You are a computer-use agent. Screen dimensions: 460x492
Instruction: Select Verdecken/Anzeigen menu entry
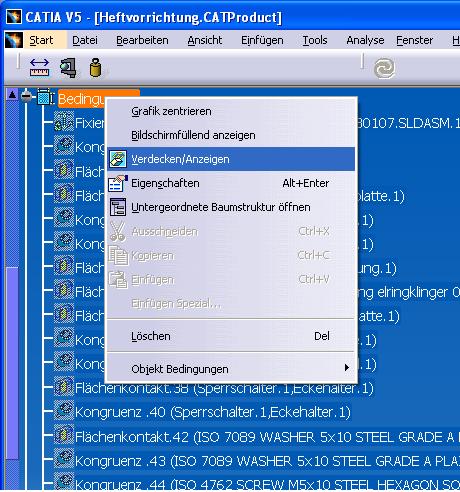click(x=231, y=159)
